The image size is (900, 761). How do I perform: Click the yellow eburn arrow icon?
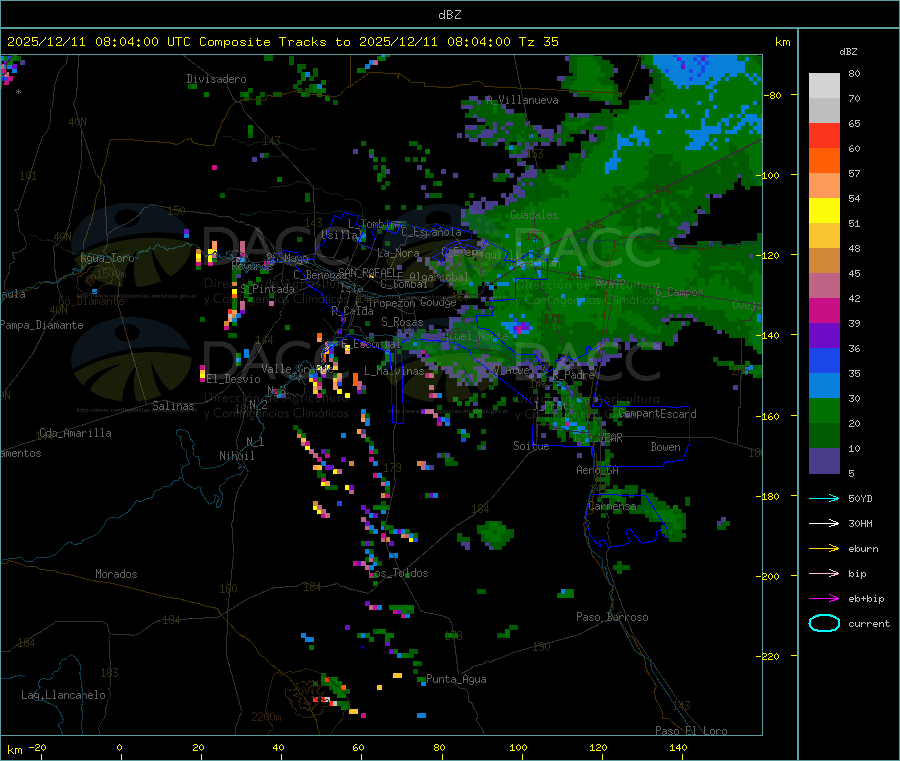[824, 549]
